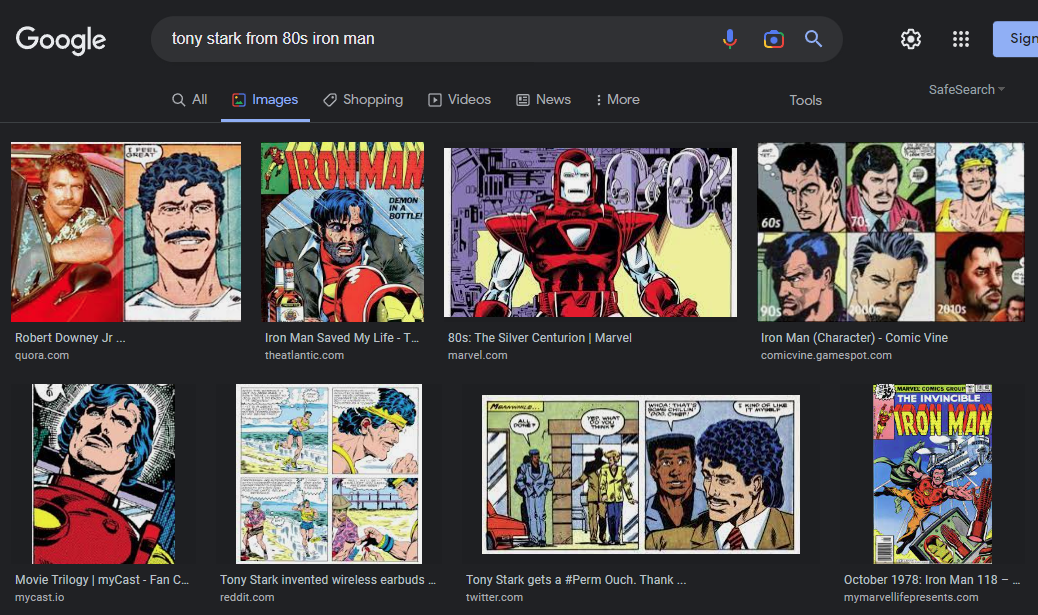This screenshot has width=1038, height=615.
Task: Click 'Iron Man (Character) - Comic Vine' title
Action: click(x=854, y=338)
